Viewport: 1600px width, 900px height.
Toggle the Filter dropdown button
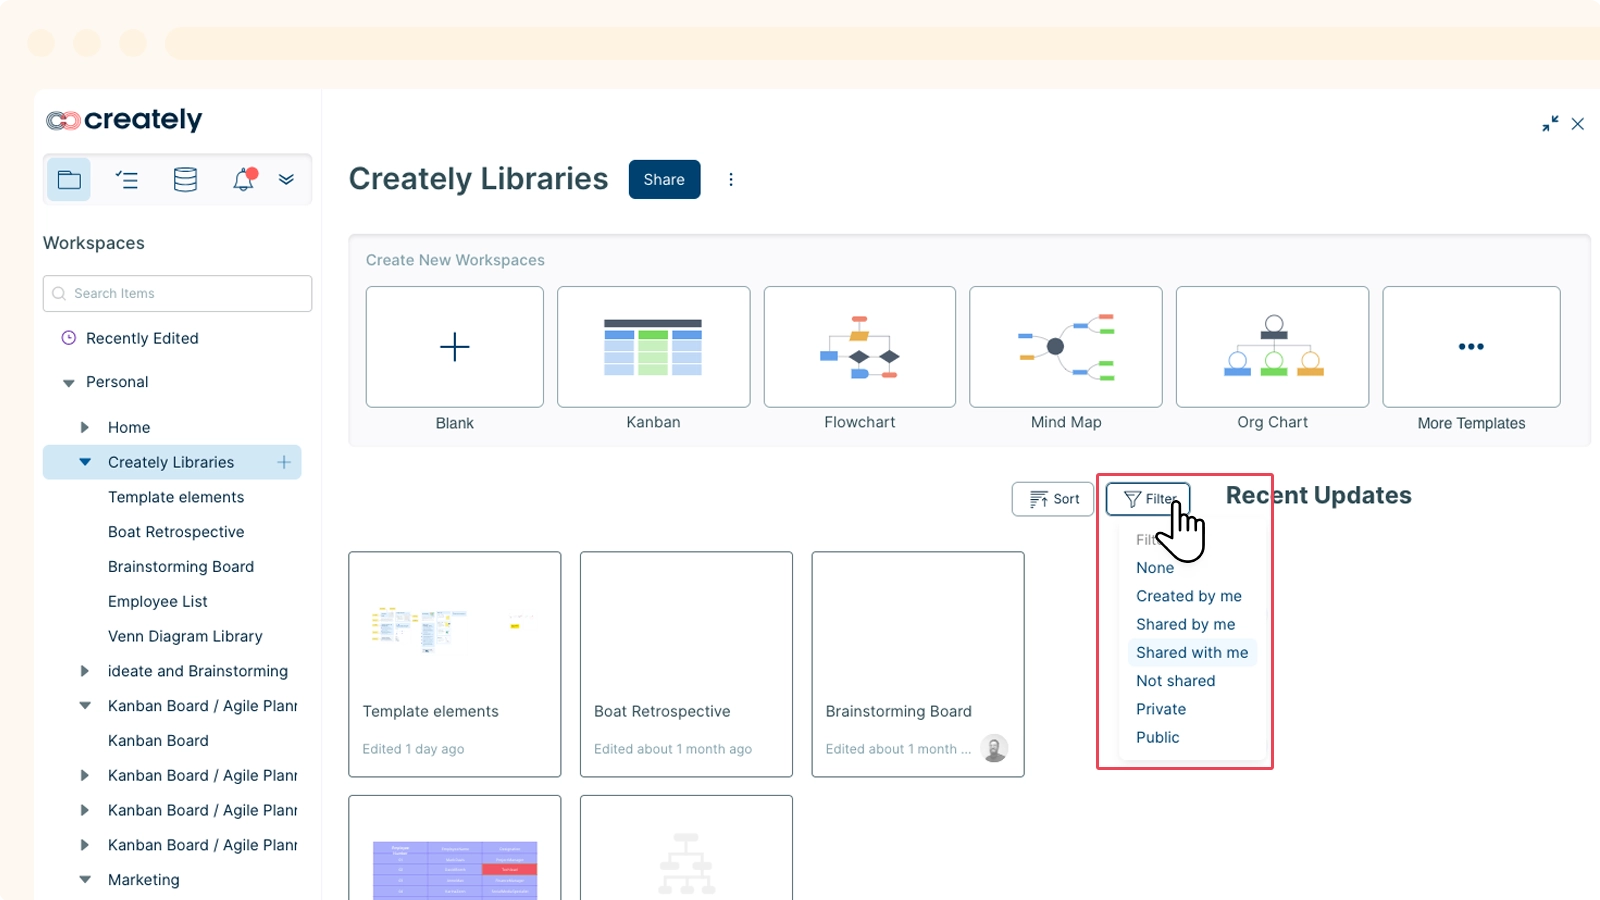click(x=1148, y=499)
